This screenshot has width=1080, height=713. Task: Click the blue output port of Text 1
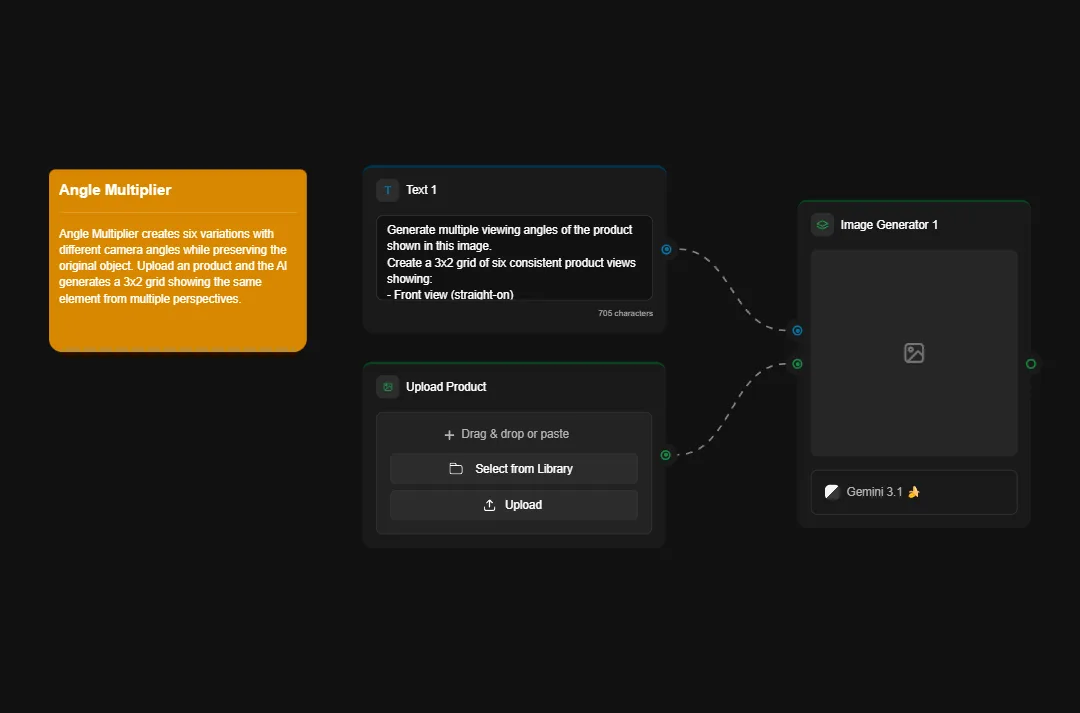click(x=666, y=249)
